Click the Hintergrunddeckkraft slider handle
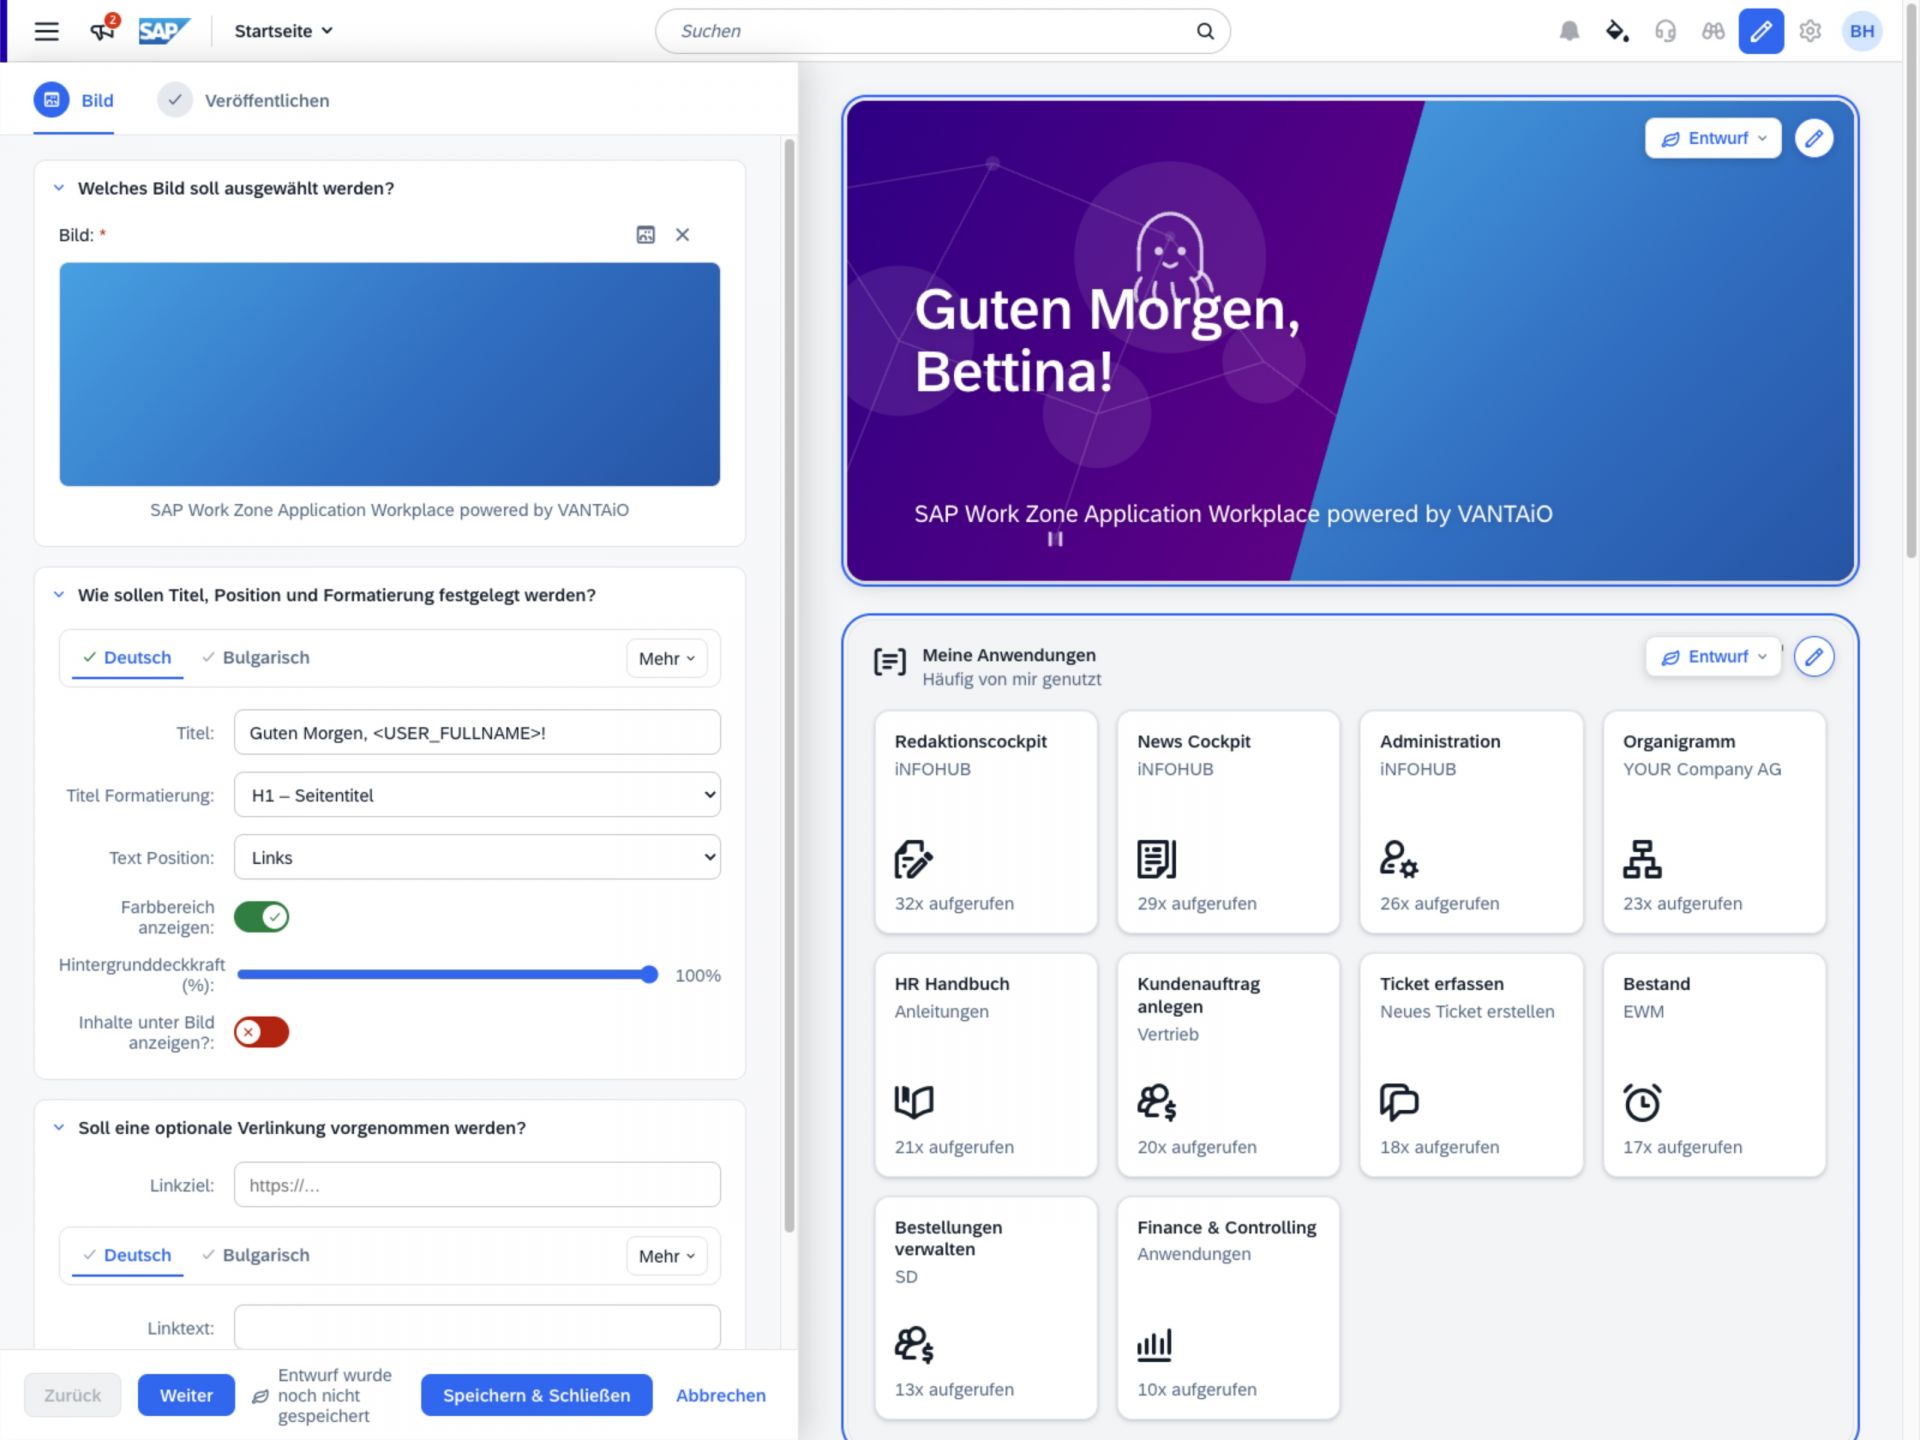The height and width of the screenshot is (1440, 1920). coord(650,974)
